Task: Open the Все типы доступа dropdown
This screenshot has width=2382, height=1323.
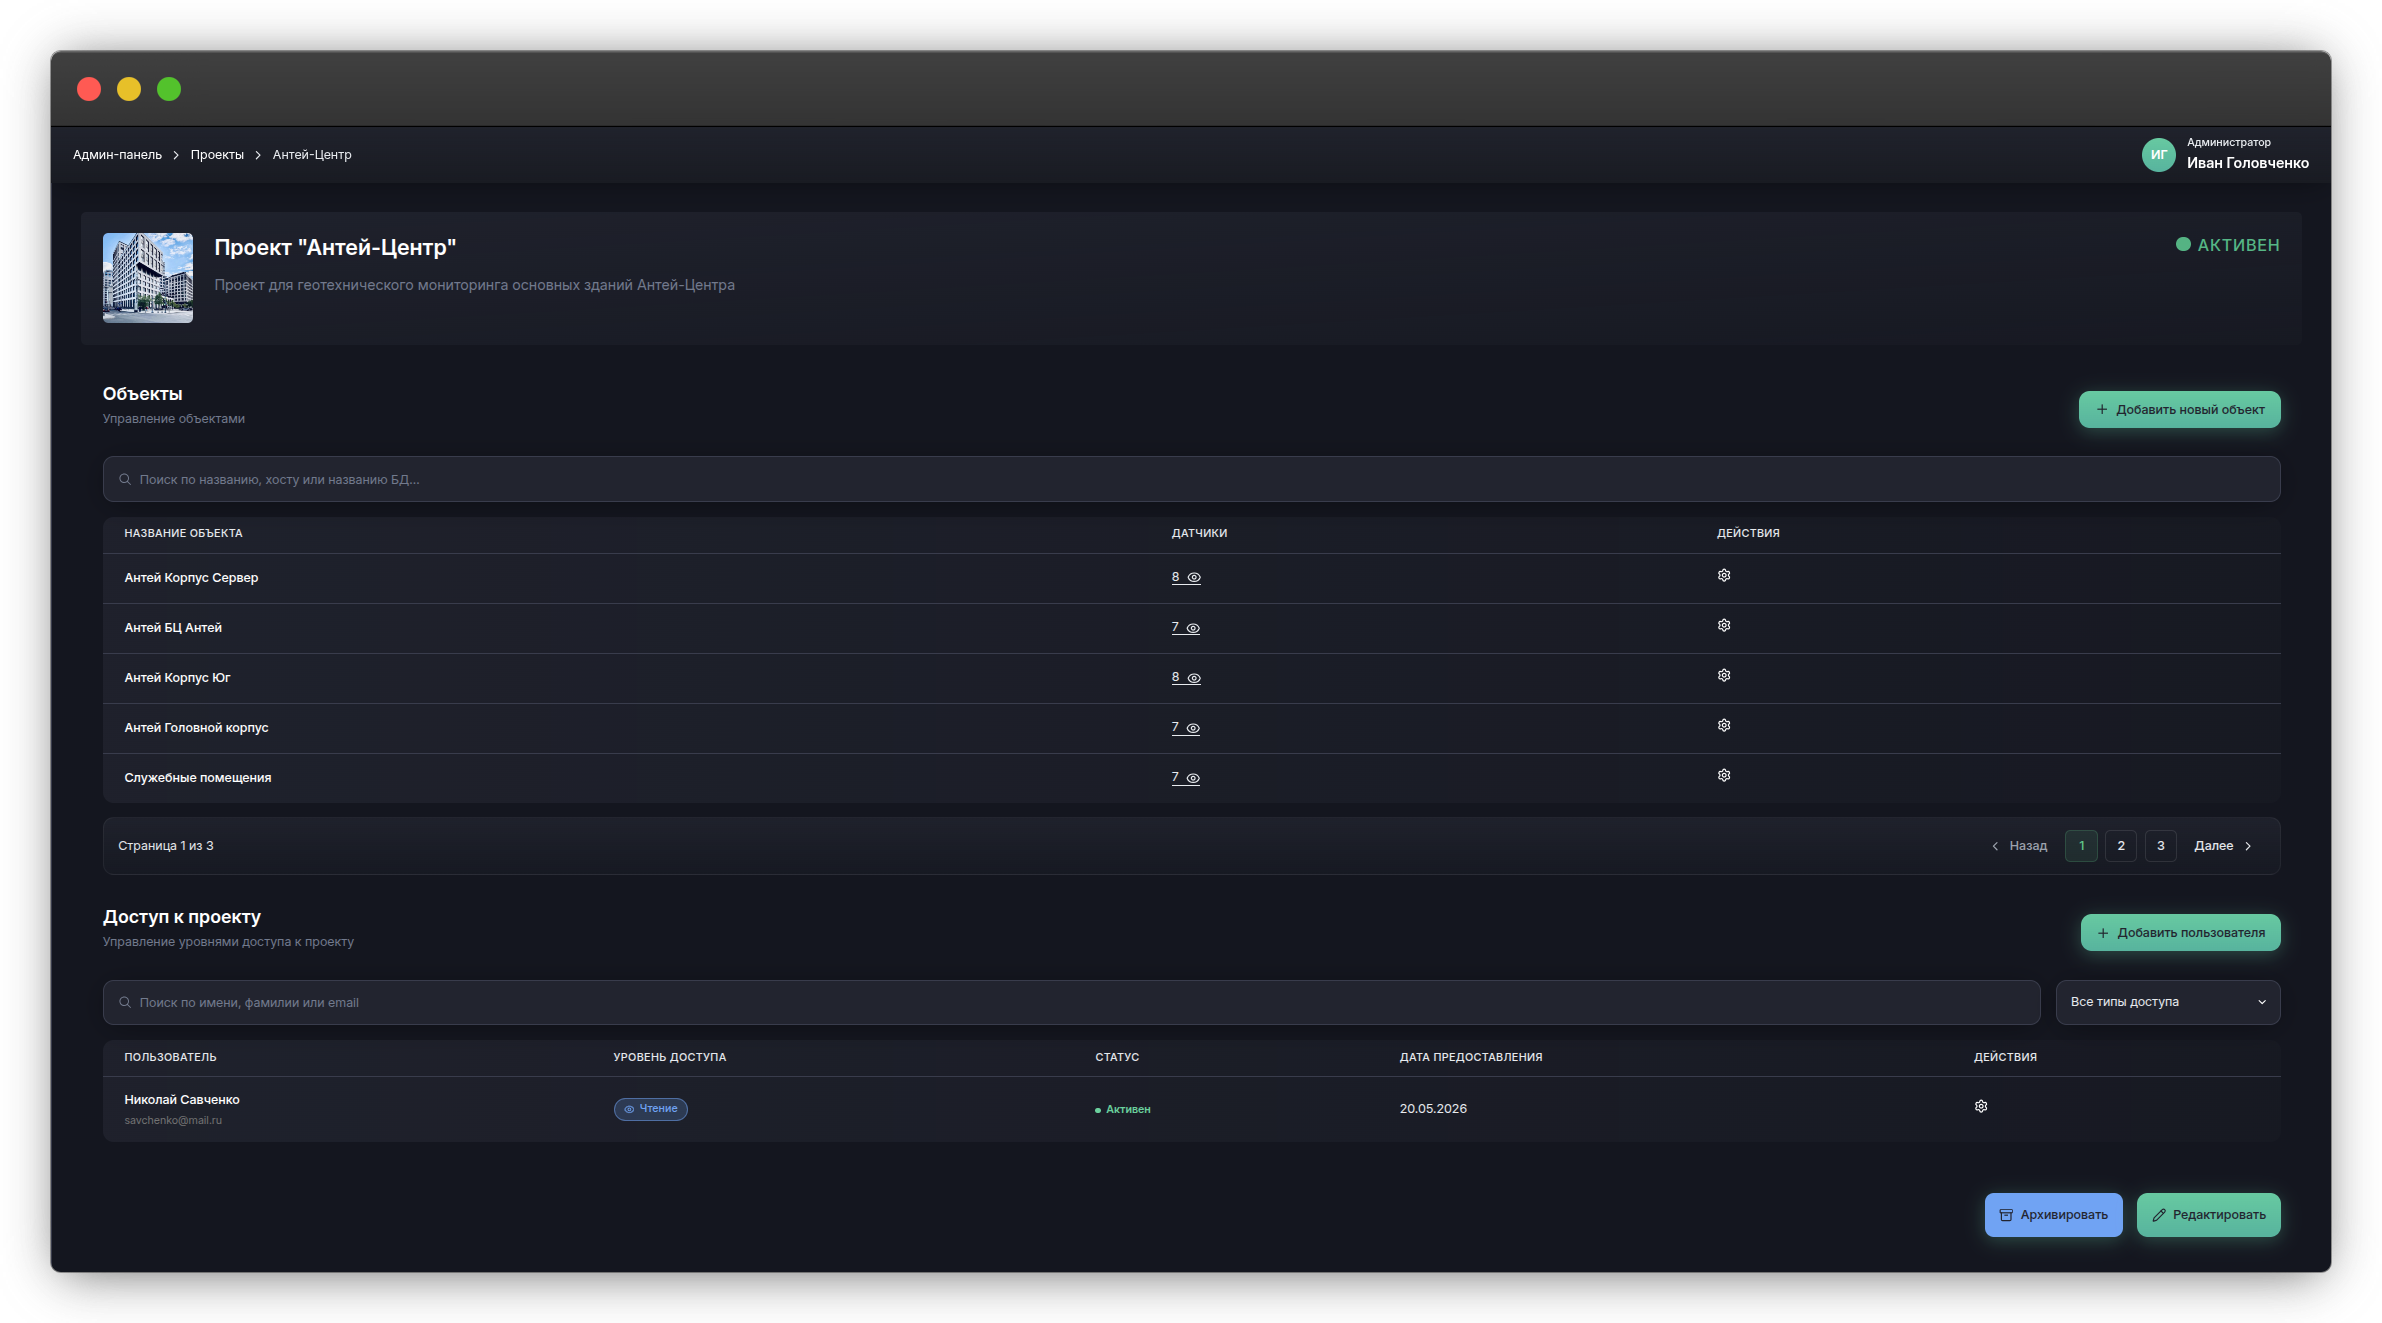Action: (2168, 1002)
